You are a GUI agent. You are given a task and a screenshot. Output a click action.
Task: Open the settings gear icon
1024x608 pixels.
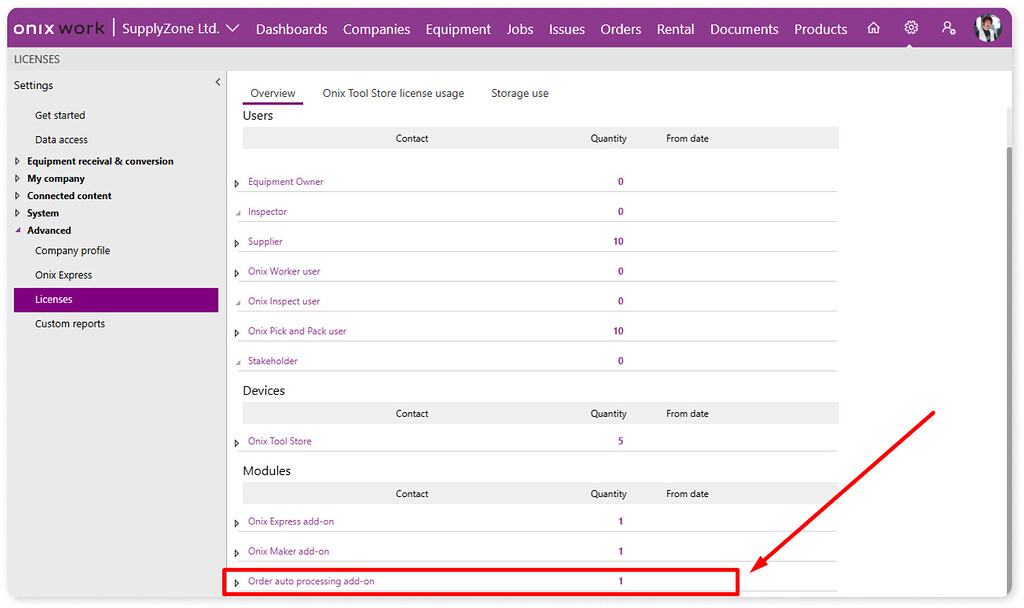click(911, 29)
